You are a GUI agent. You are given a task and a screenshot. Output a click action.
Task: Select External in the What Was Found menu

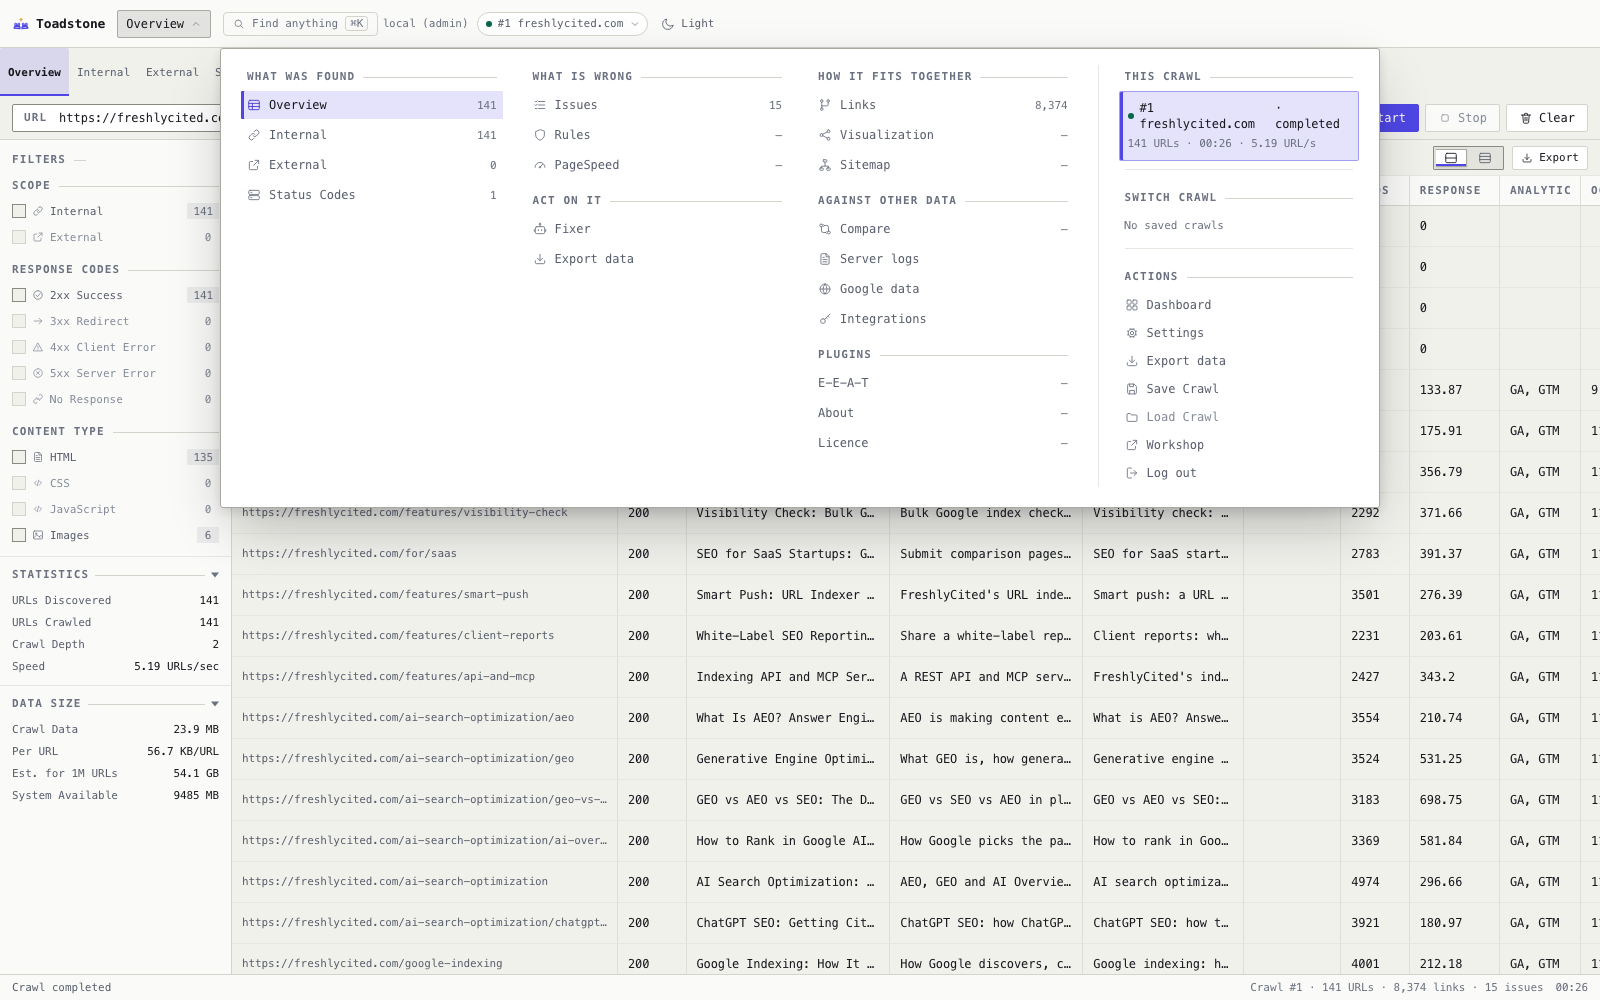[372, 165]
